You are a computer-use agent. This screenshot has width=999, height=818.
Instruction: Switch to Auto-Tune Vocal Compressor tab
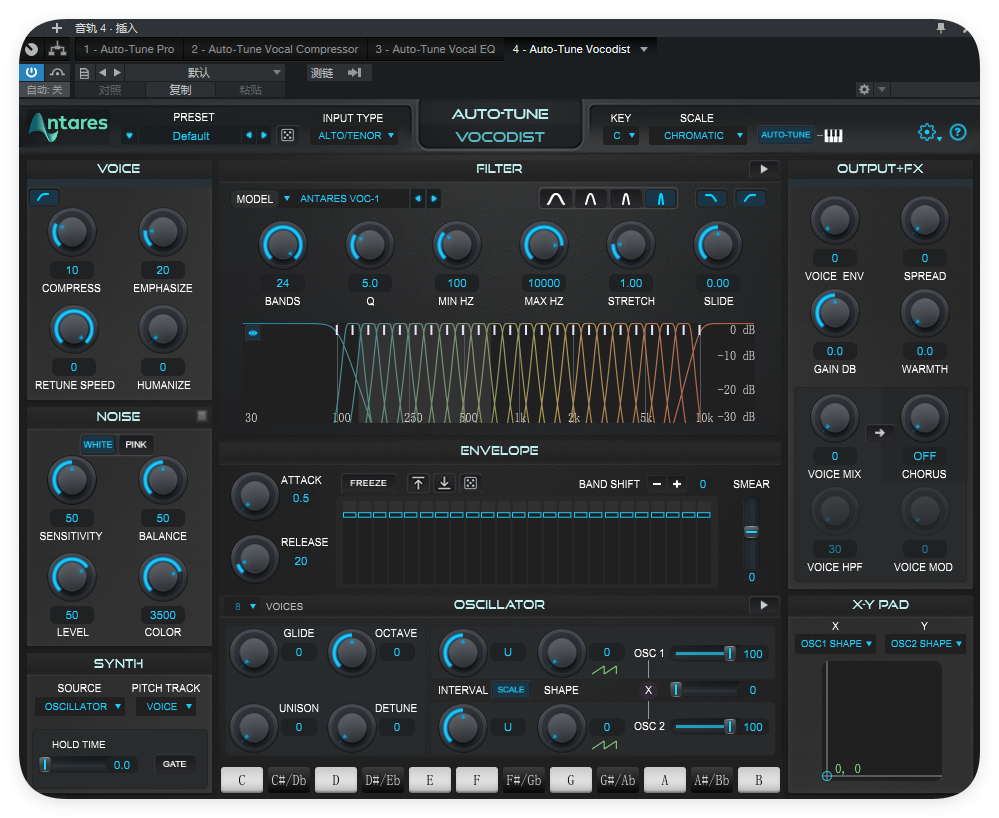pos(275,49)
